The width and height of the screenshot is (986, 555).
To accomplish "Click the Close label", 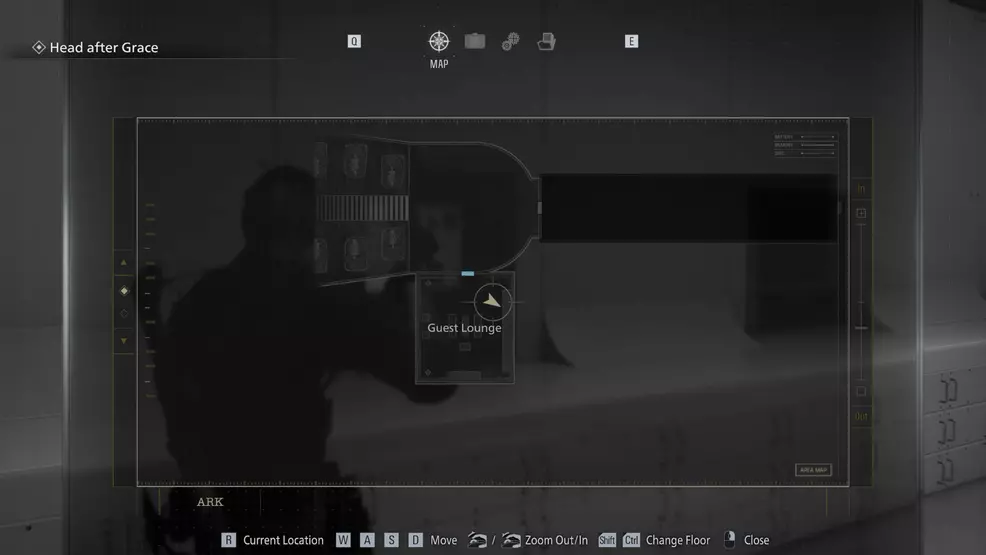I will click(756, 540).
